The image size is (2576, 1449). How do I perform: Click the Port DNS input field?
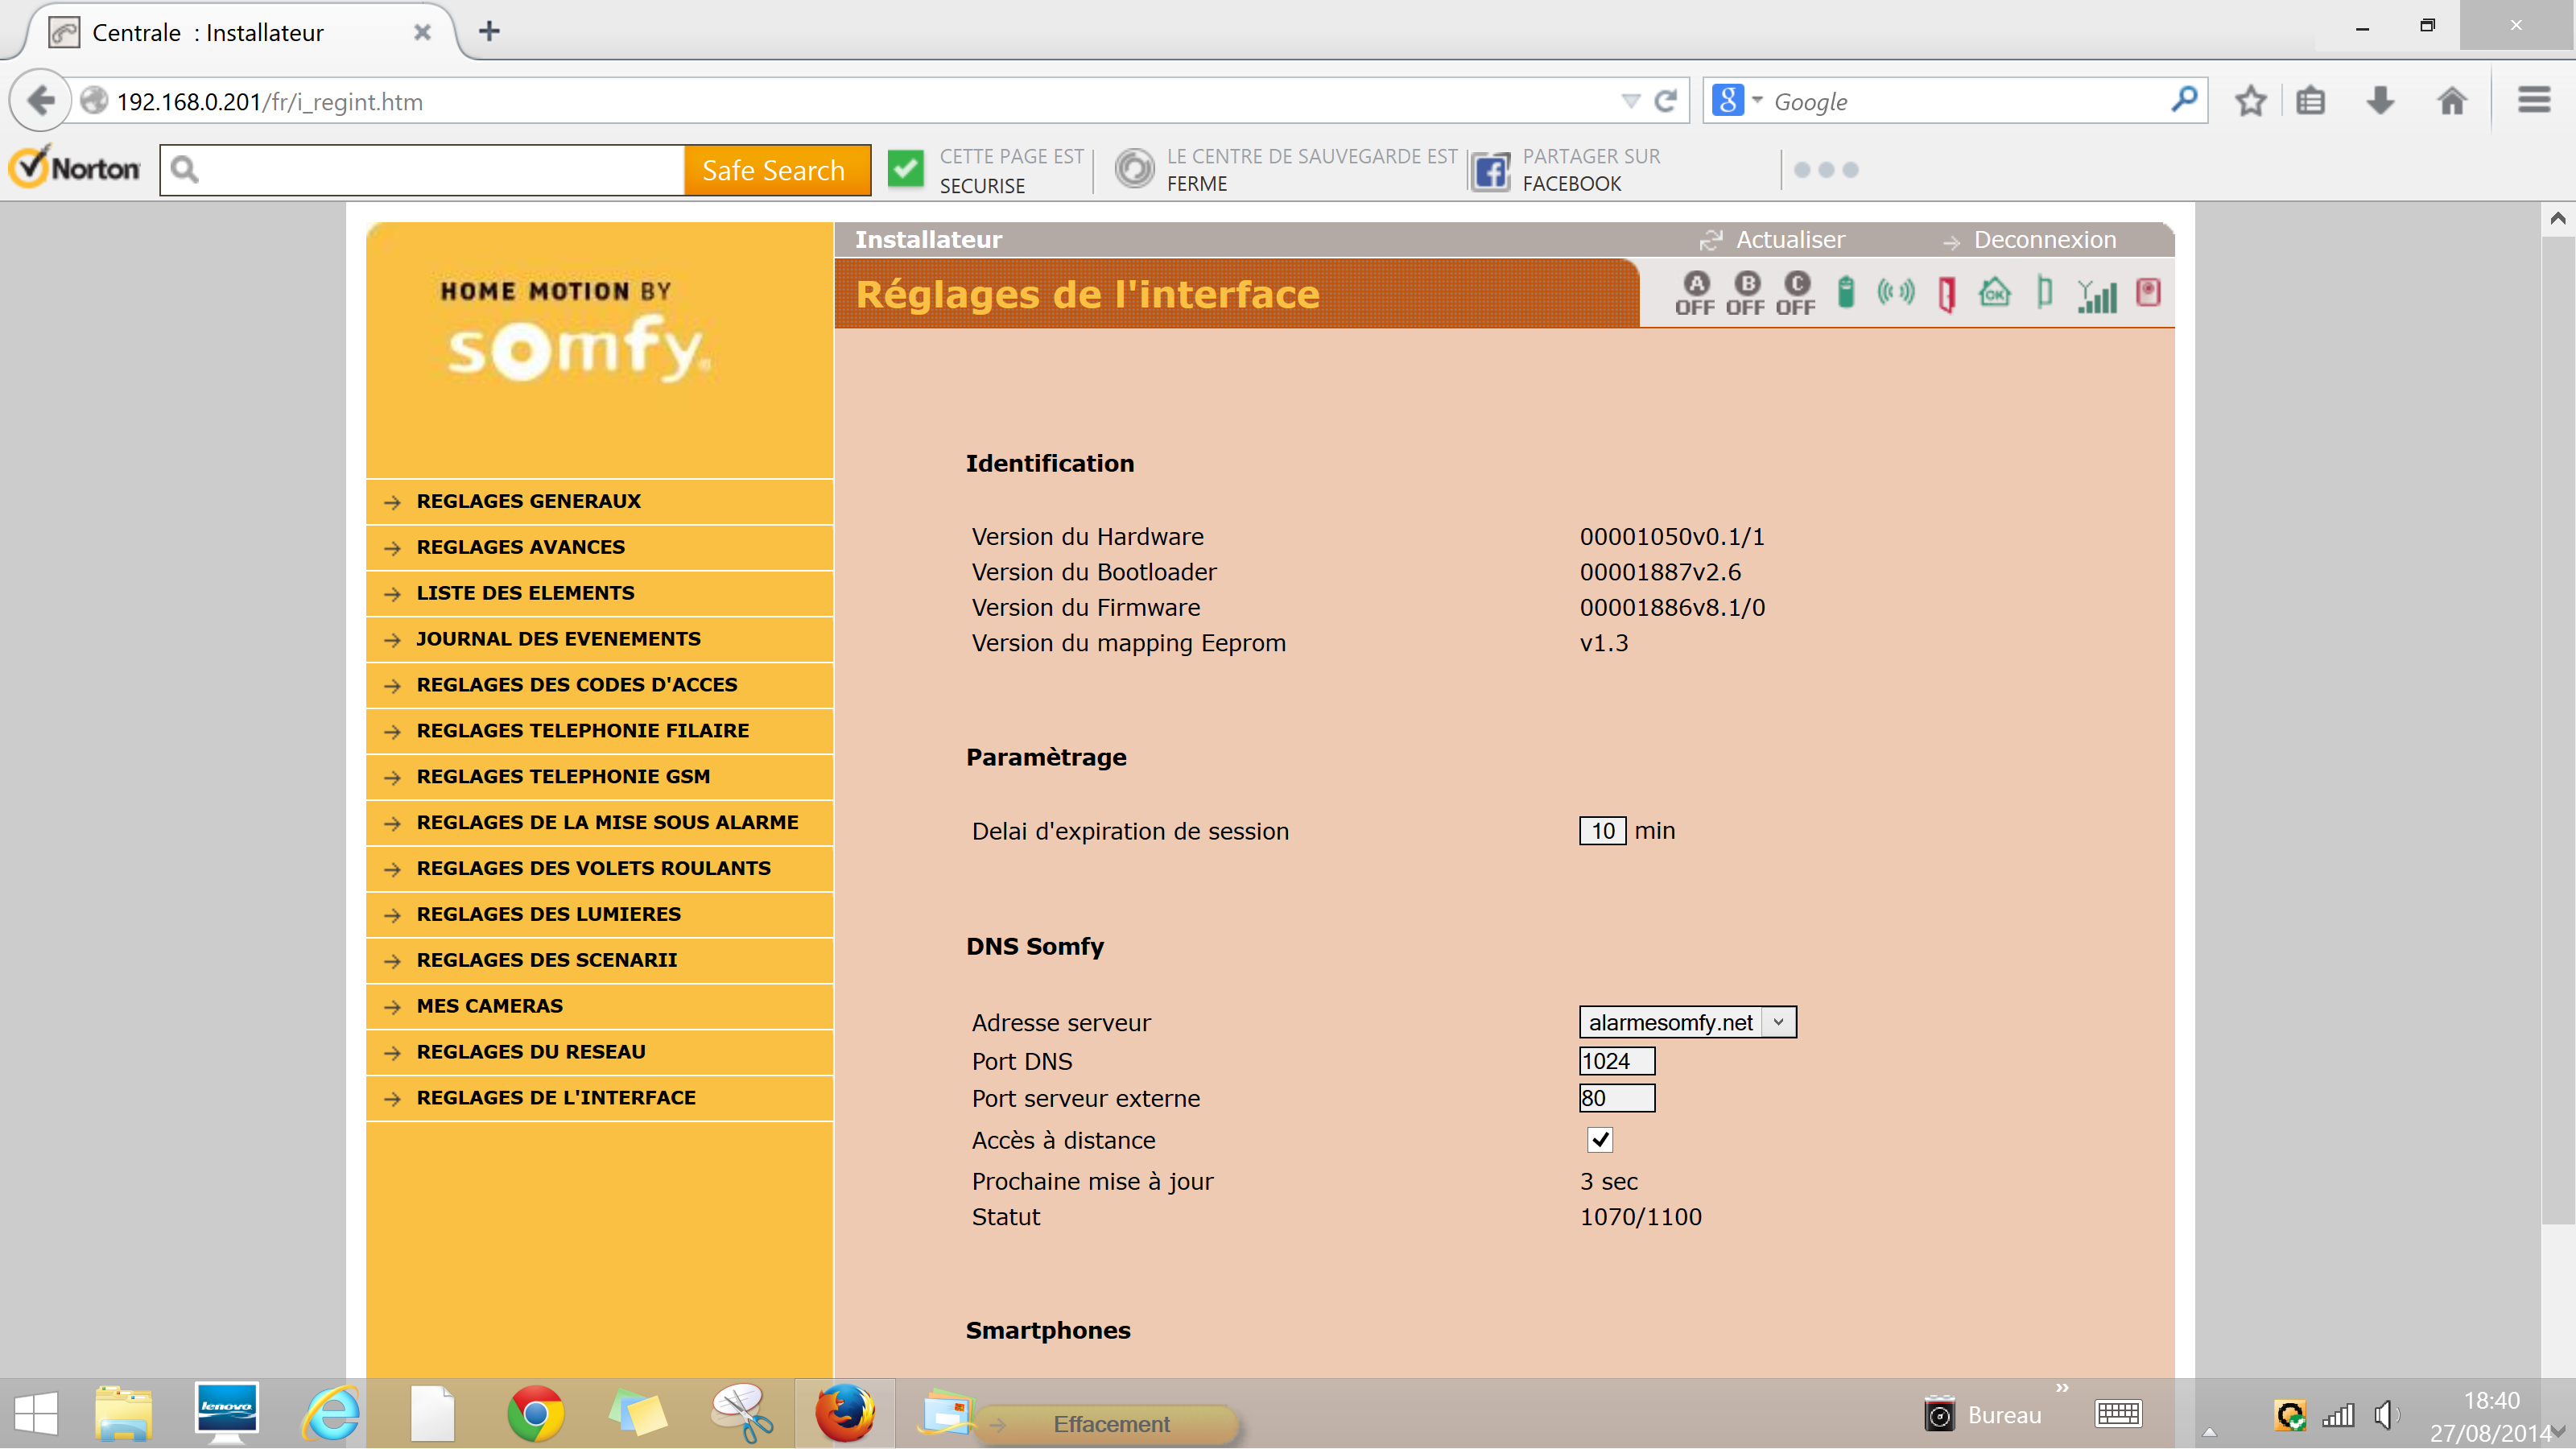coord(1616,1061)
